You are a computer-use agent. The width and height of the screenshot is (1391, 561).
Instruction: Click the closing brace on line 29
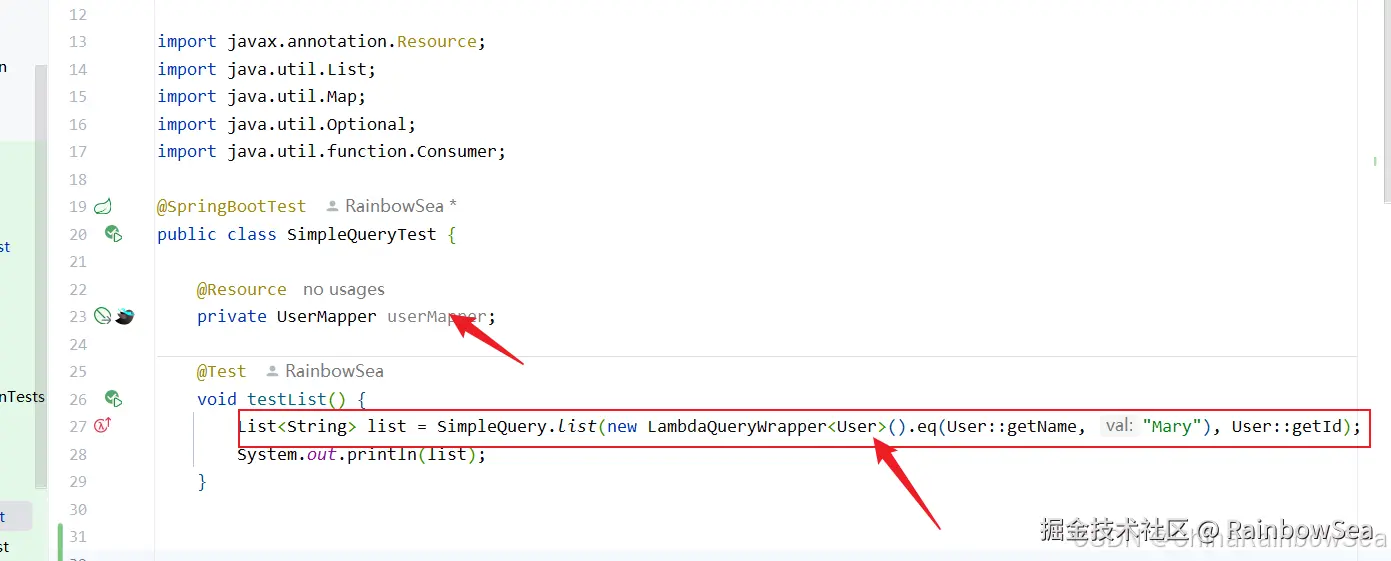click(201, 481)
